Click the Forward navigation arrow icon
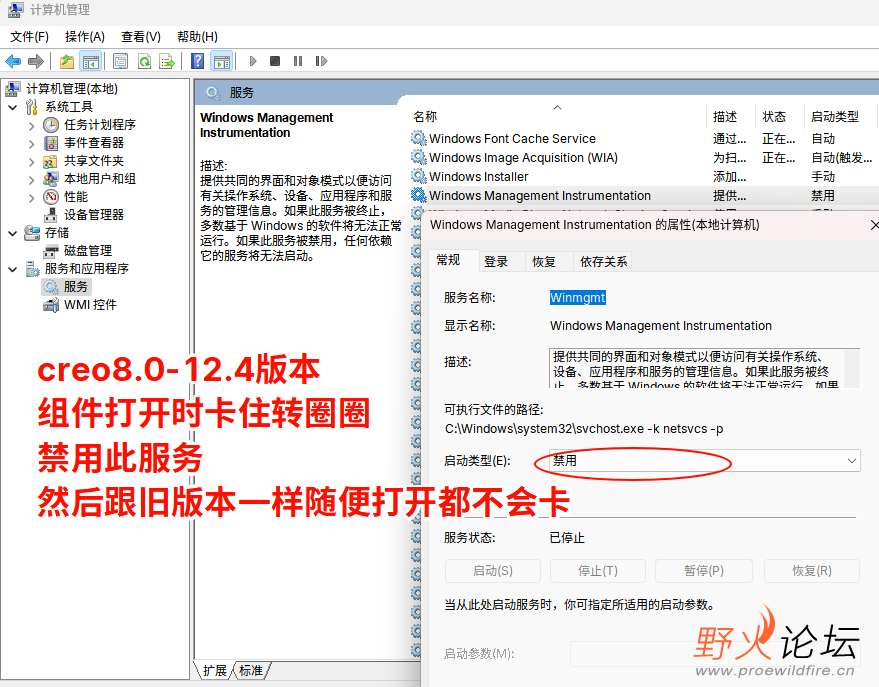This screenshot has width=879, height=687. tap(34, 61)
